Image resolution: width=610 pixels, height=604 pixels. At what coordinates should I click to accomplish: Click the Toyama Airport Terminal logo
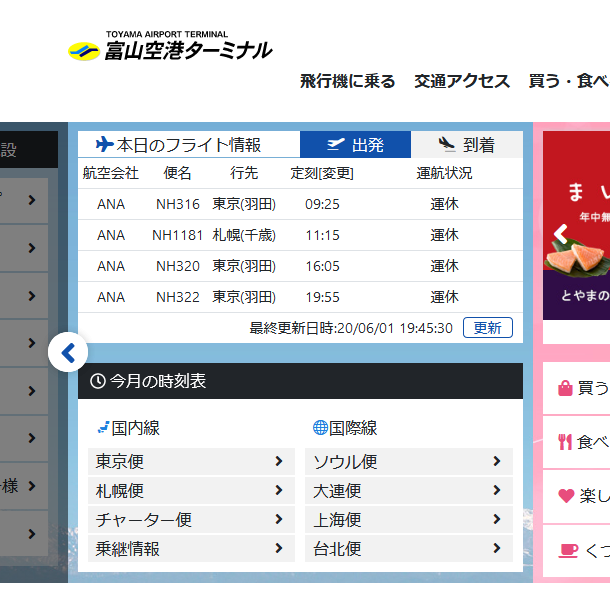[170, 46]
